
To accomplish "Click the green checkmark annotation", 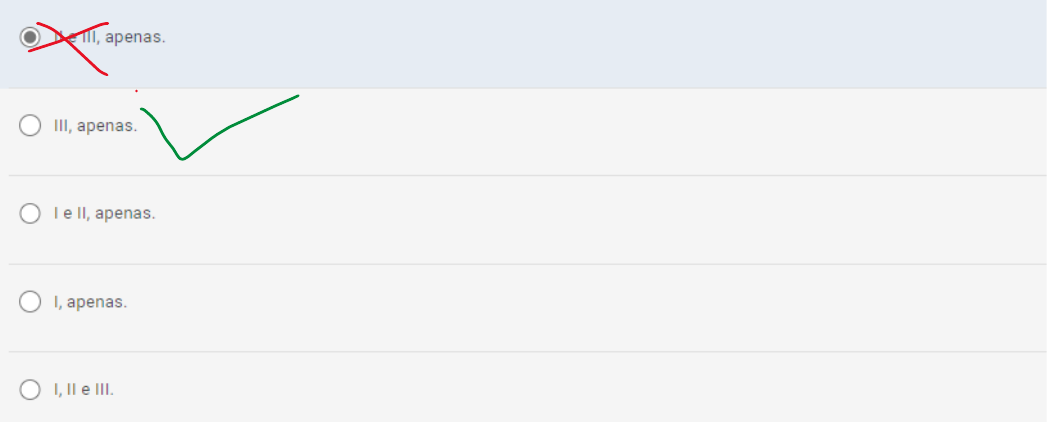I will pos(181,156).
